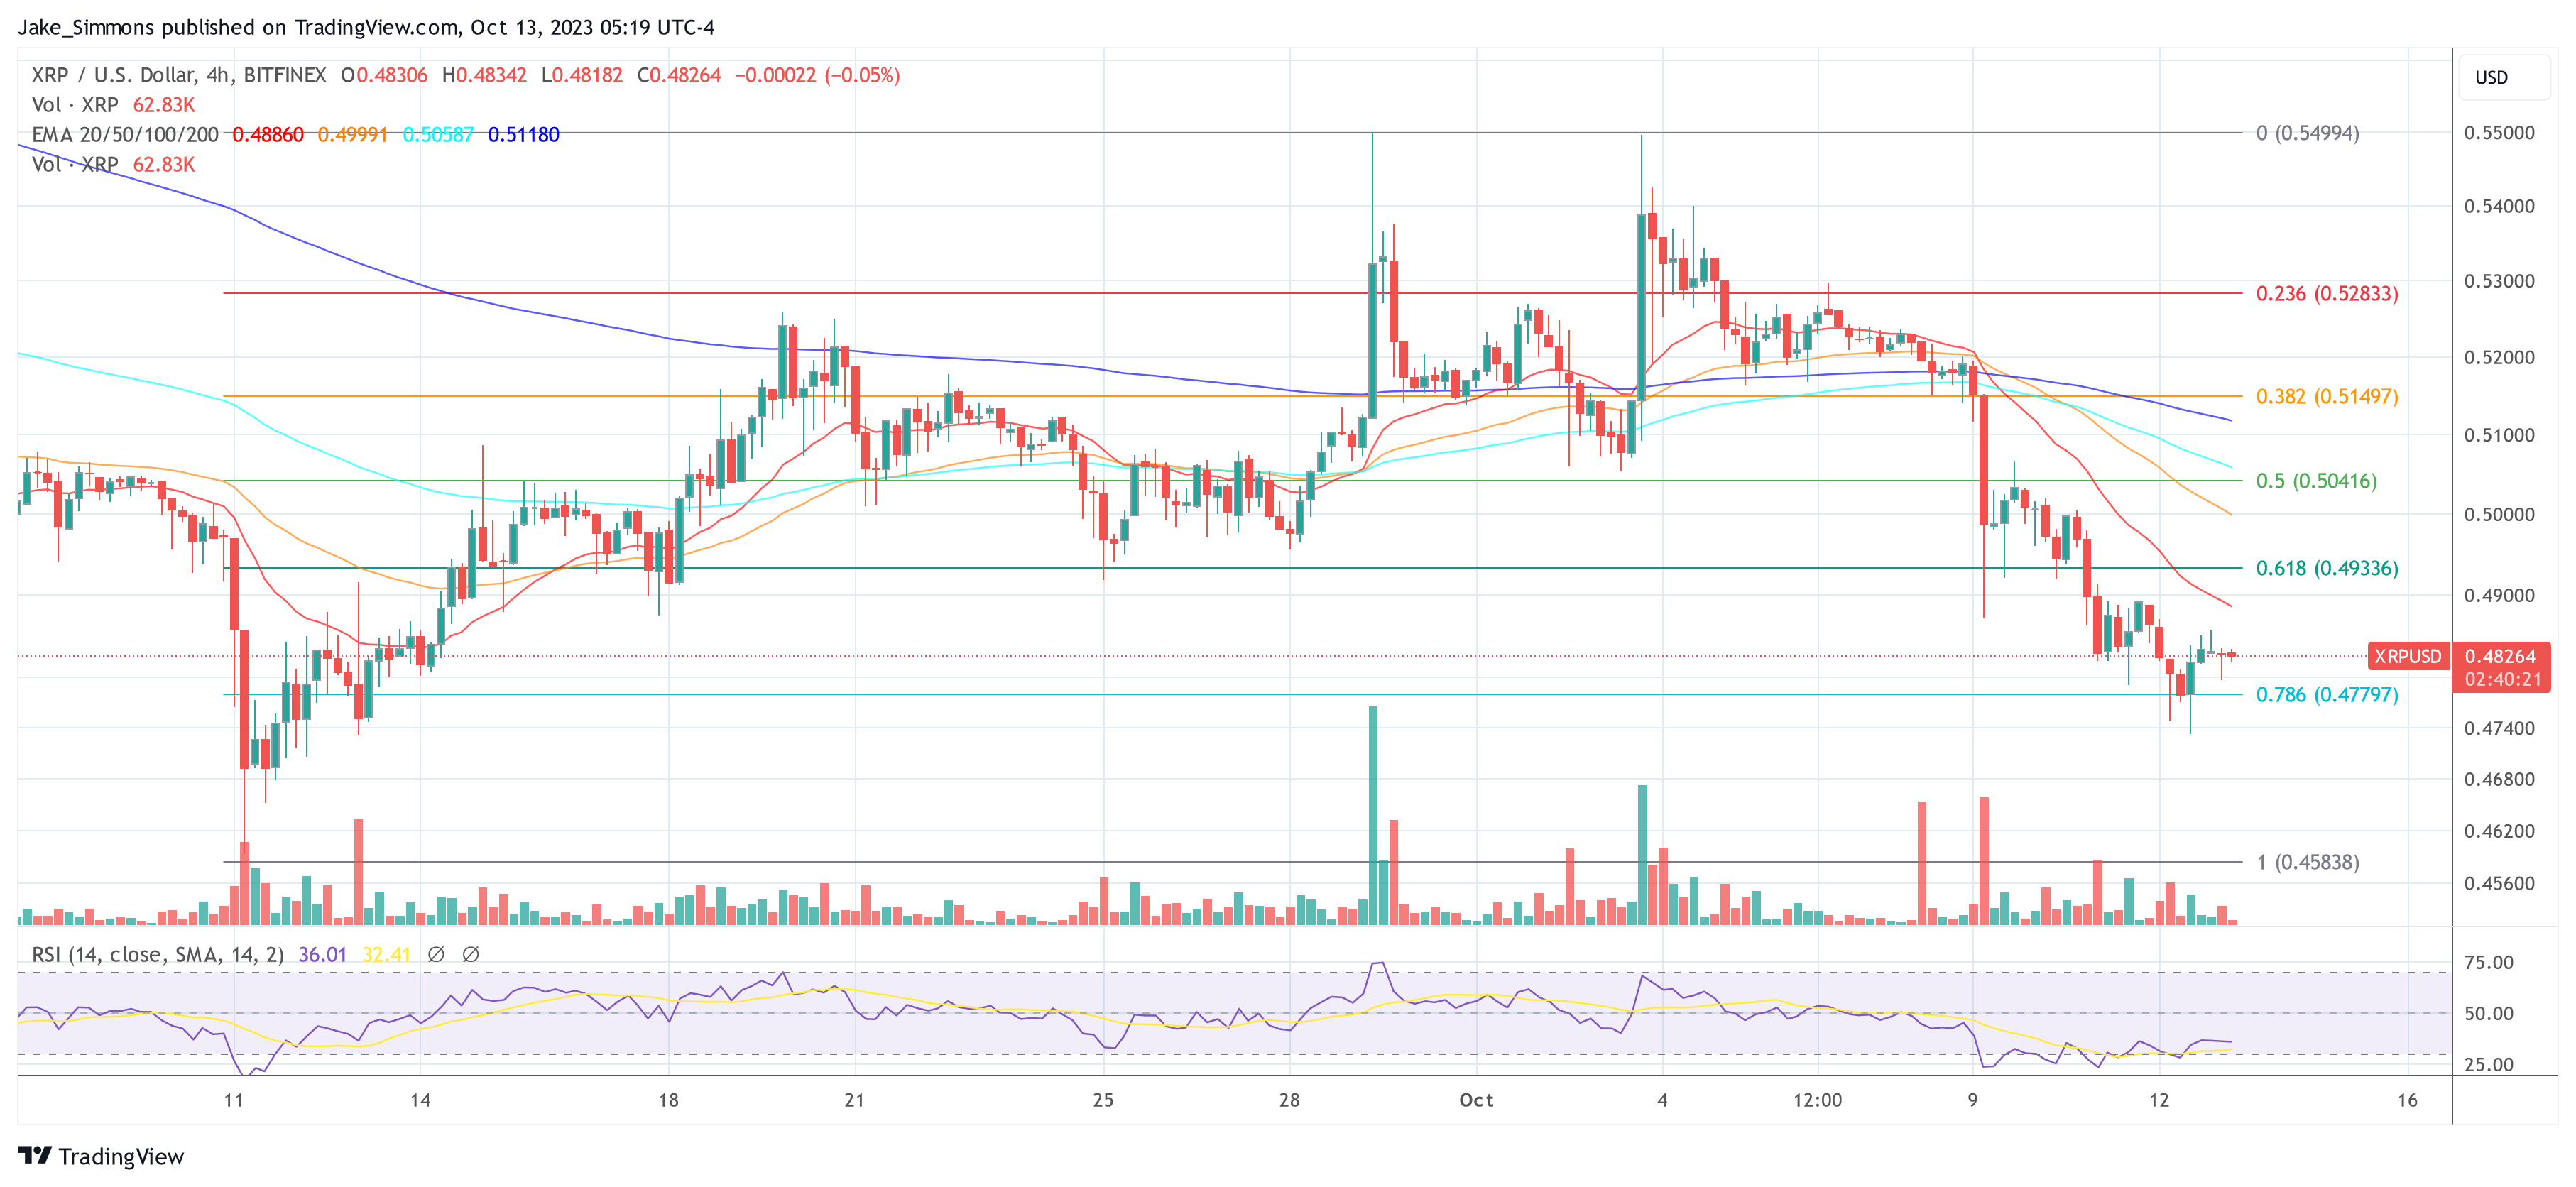Click the RSI 75.00 scale label
This screenshot has width=2576, height=1187.
click(x=2489, y=962)
